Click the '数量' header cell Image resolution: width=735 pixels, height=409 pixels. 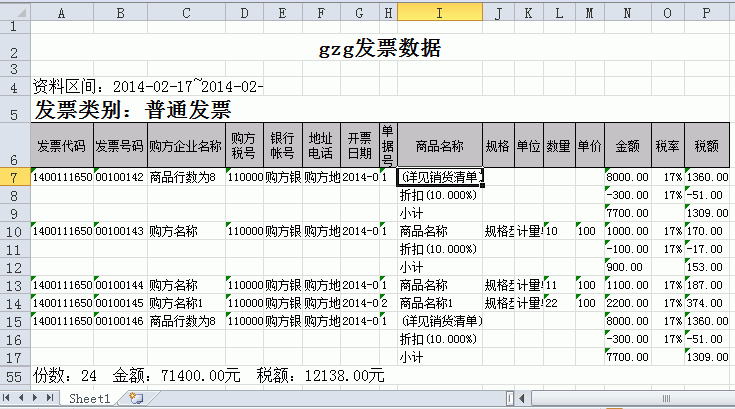[559, 146]
